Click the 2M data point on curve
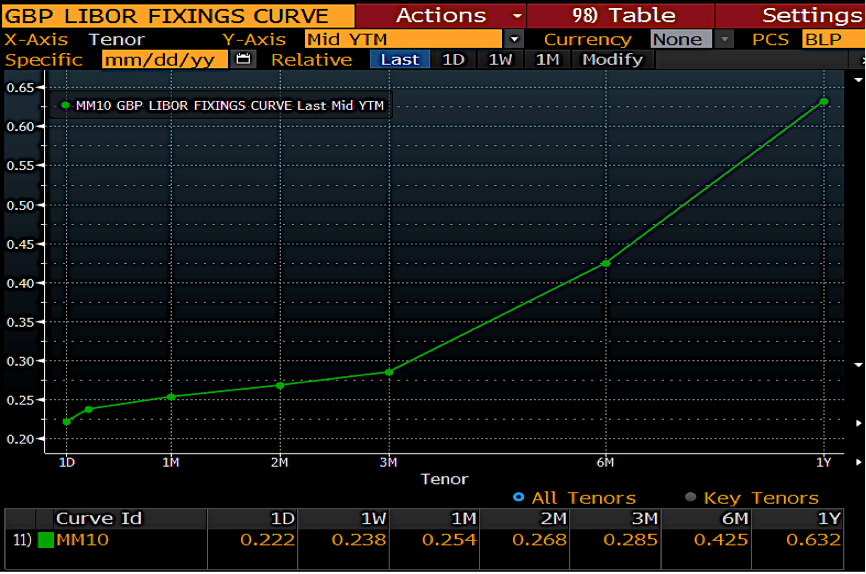The height and width of the screenshot is (574, 866). (x=280, y=386)
